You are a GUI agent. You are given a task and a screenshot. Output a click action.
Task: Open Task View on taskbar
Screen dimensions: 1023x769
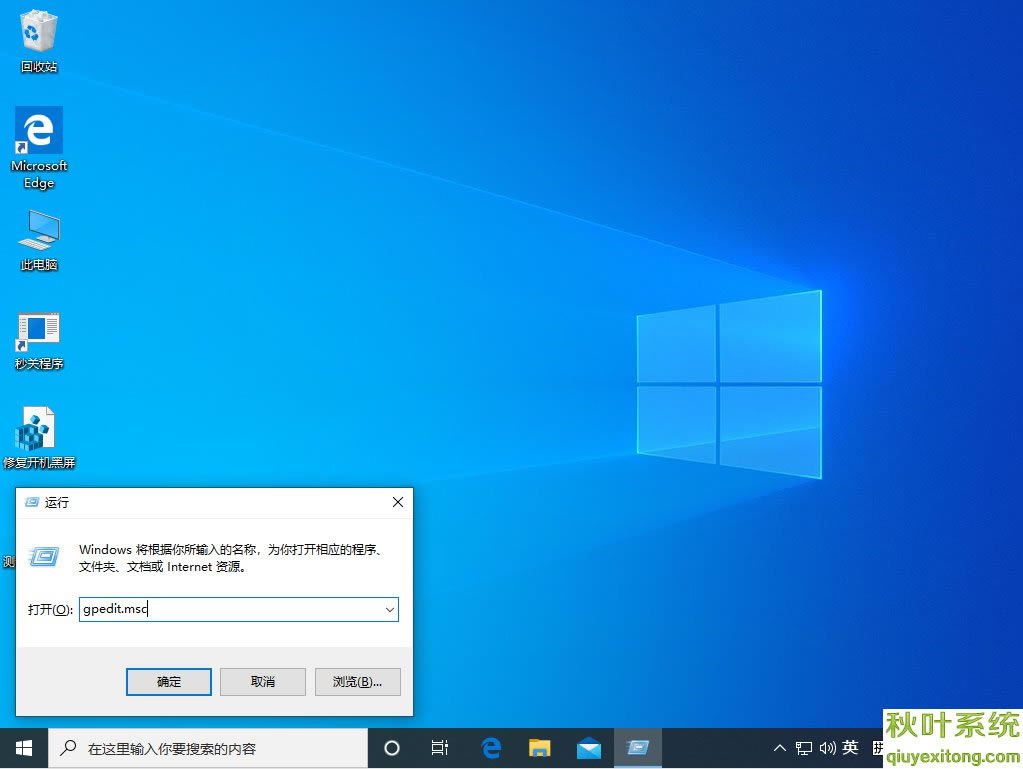pos(440,748)
